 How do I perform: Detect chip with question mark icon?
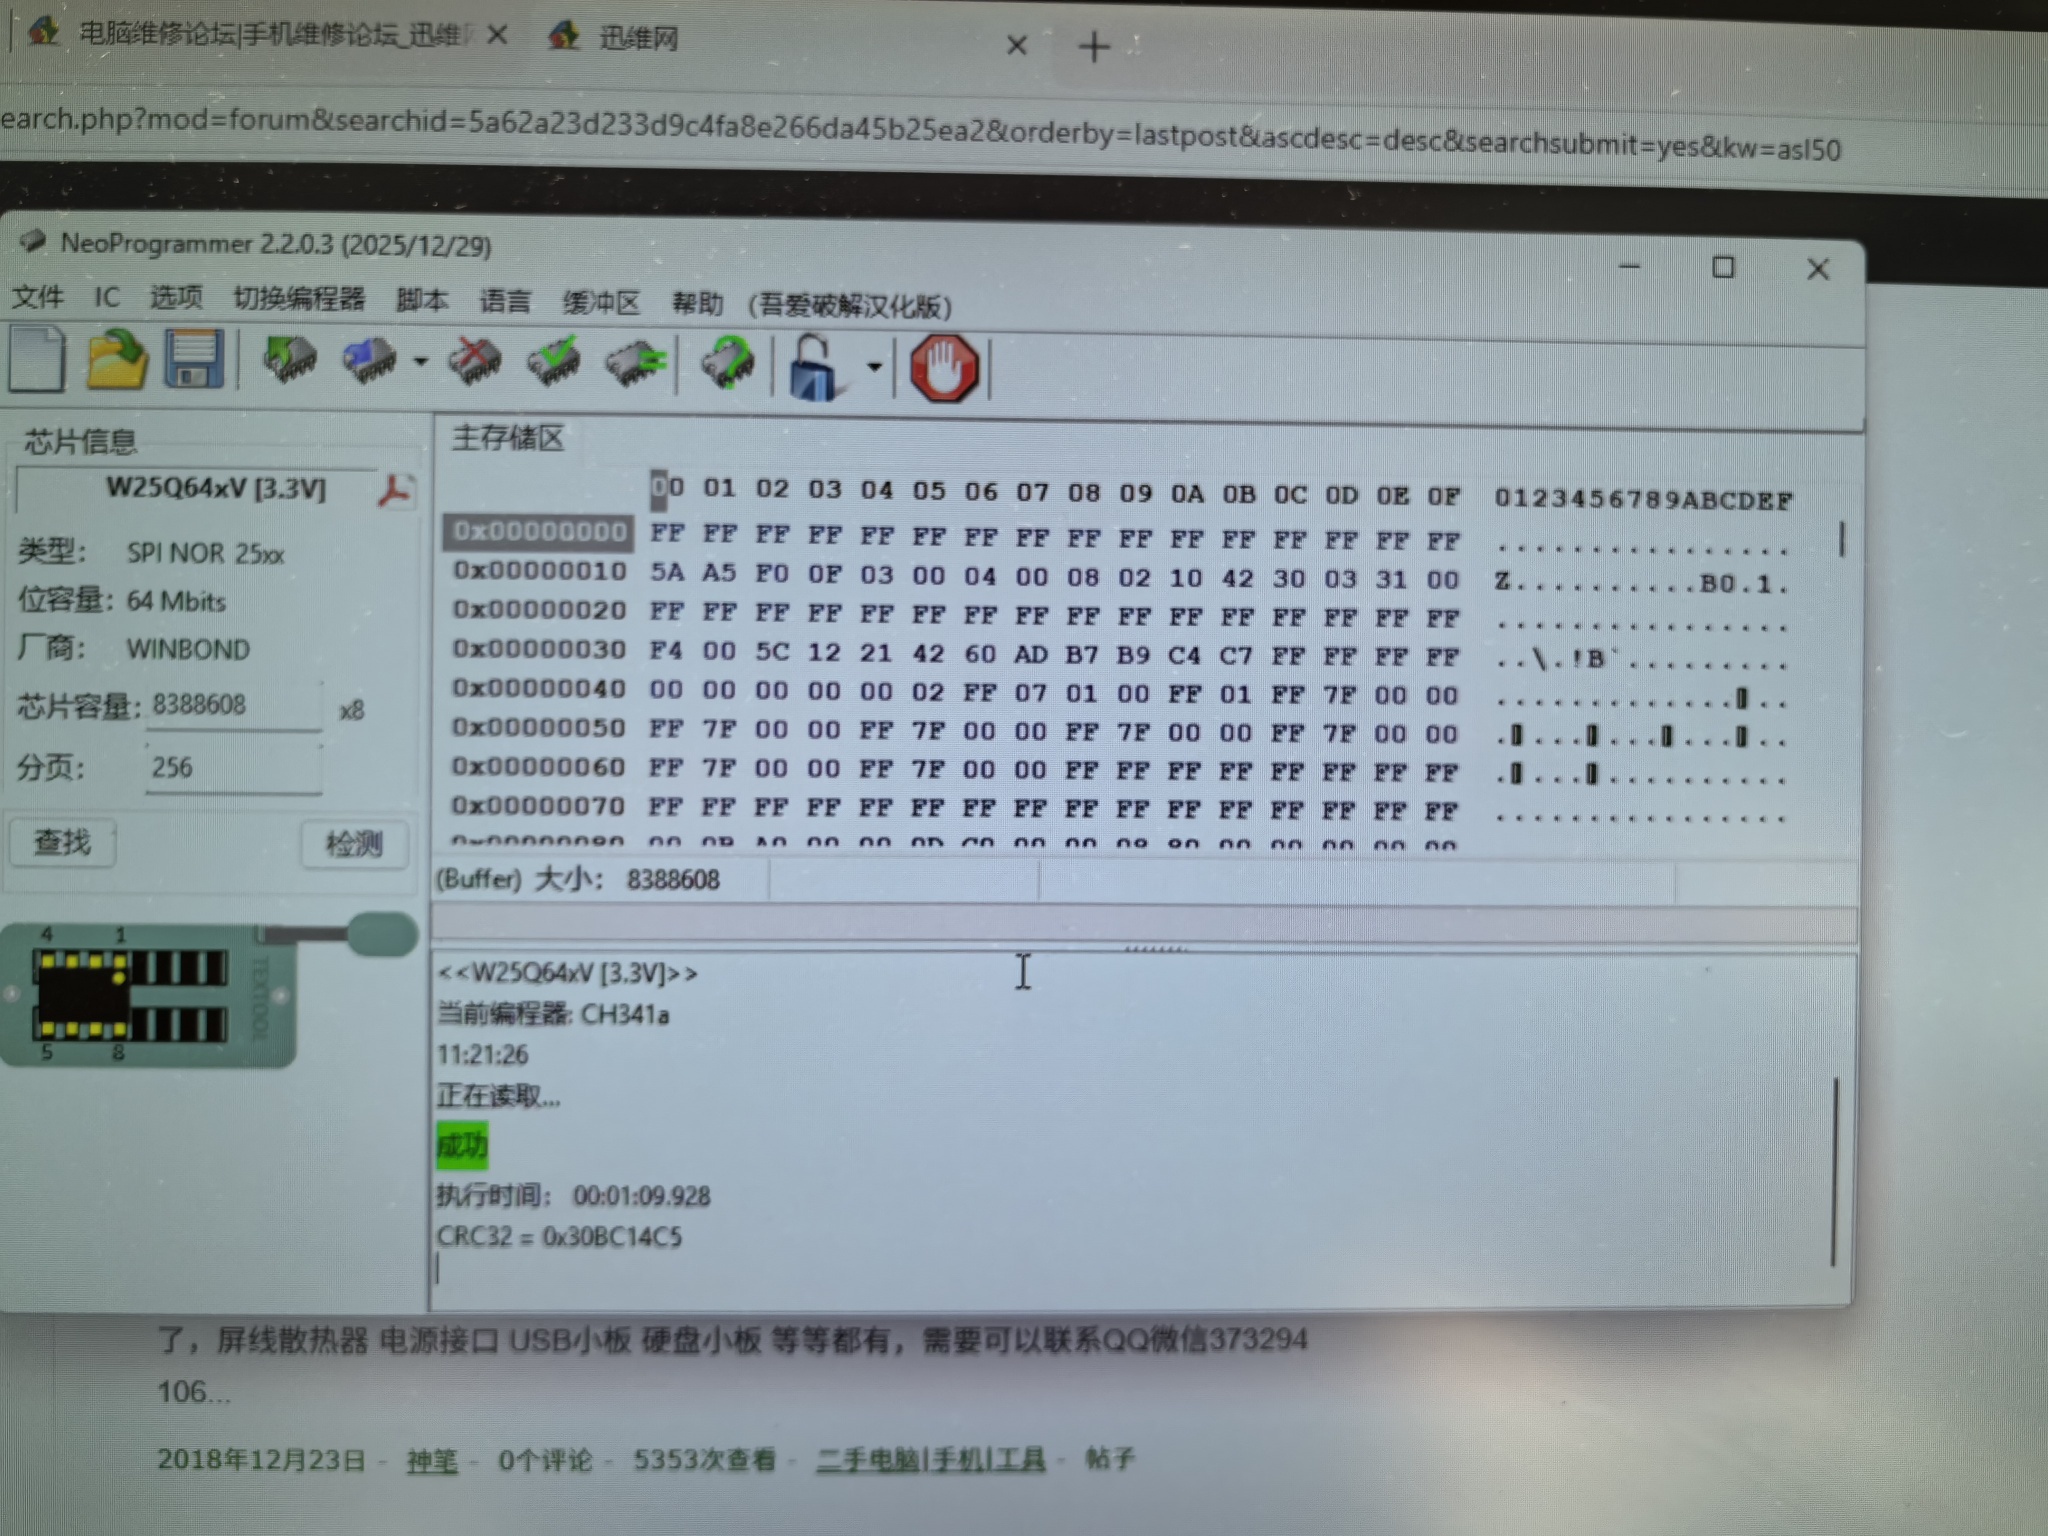(728, 365)
